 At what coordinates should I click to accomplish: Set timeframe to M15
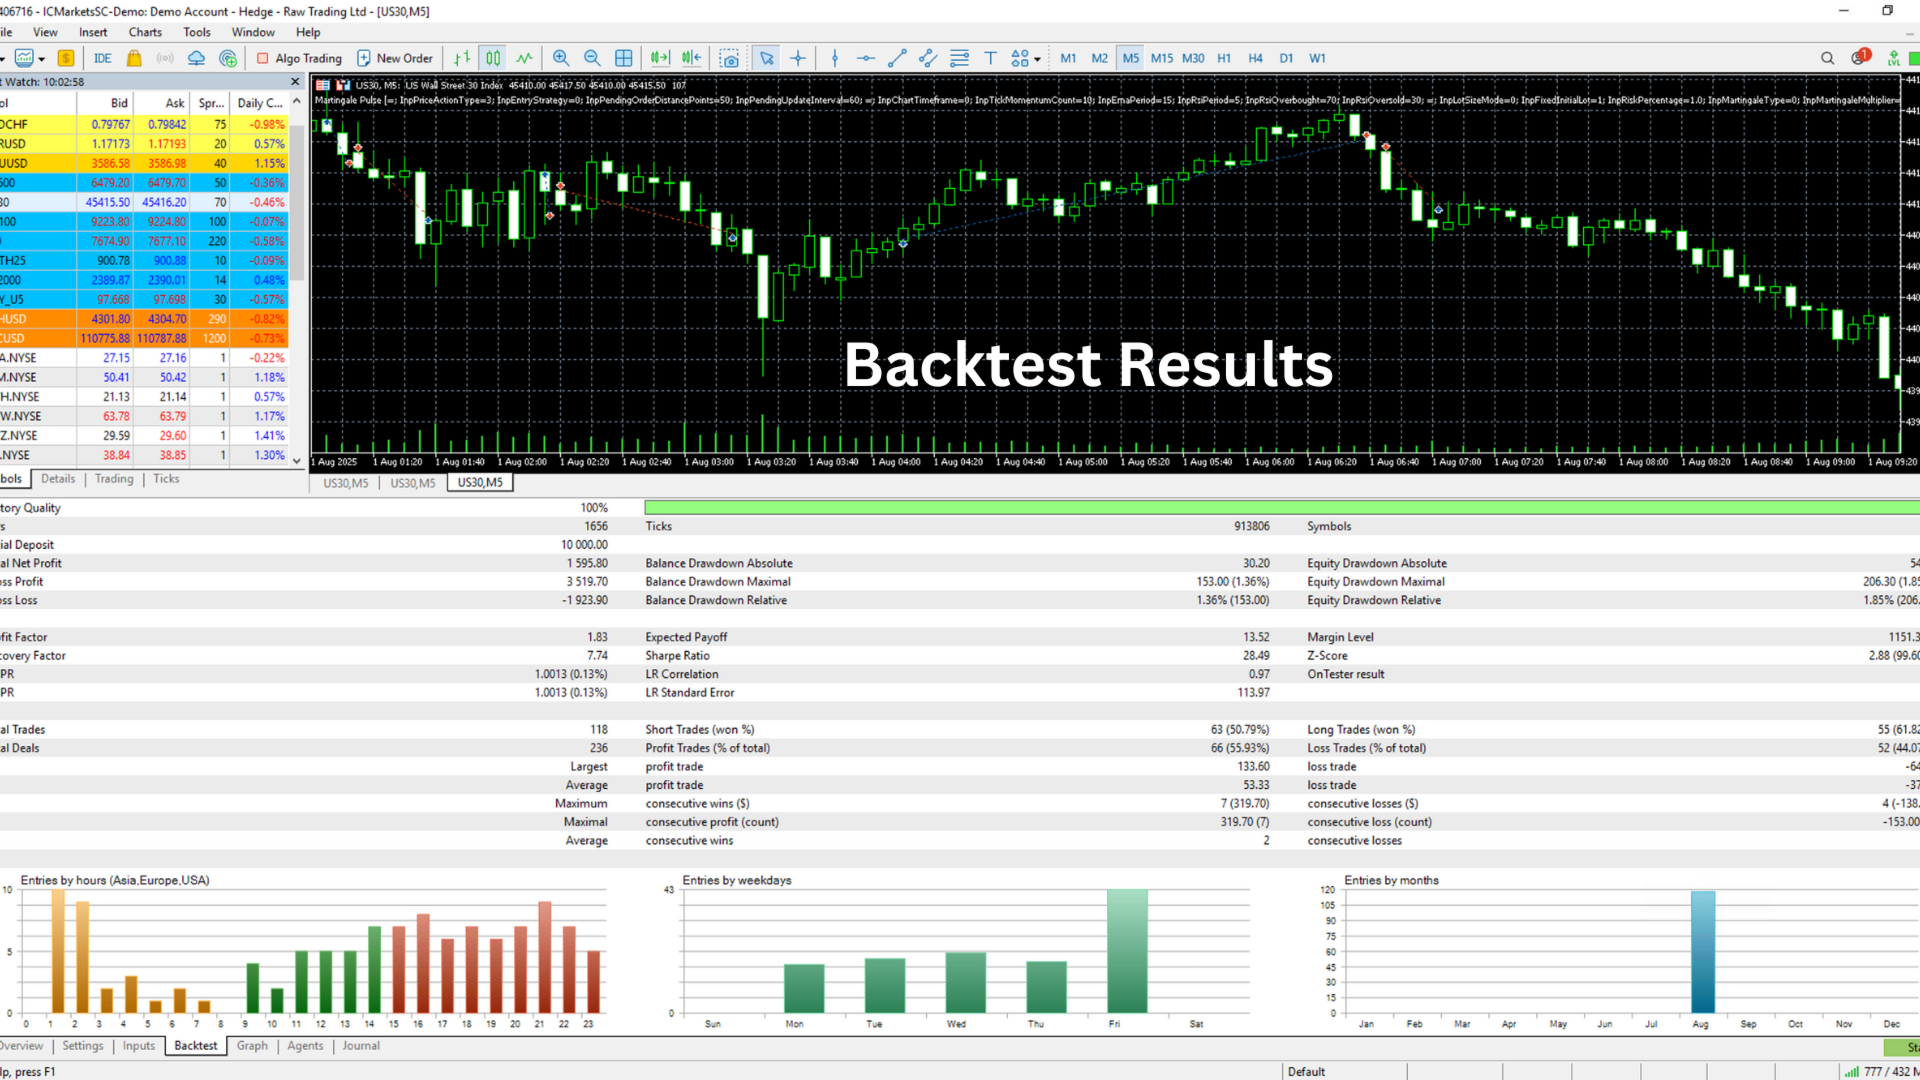point(1162,58)
